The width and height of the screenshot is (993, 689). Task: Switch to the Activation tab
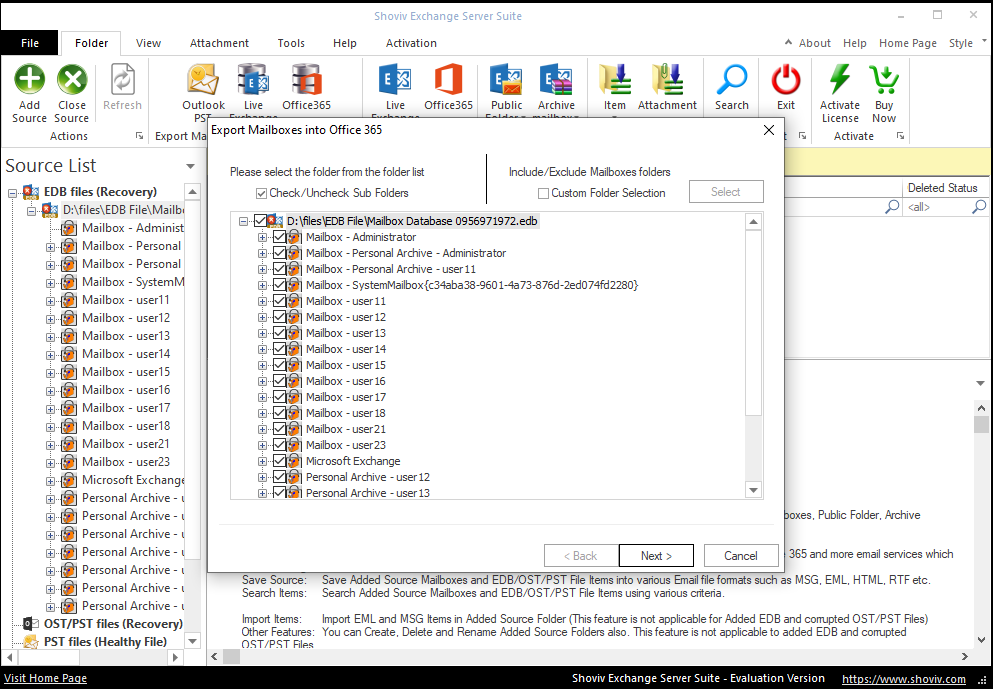coord(411,43)
